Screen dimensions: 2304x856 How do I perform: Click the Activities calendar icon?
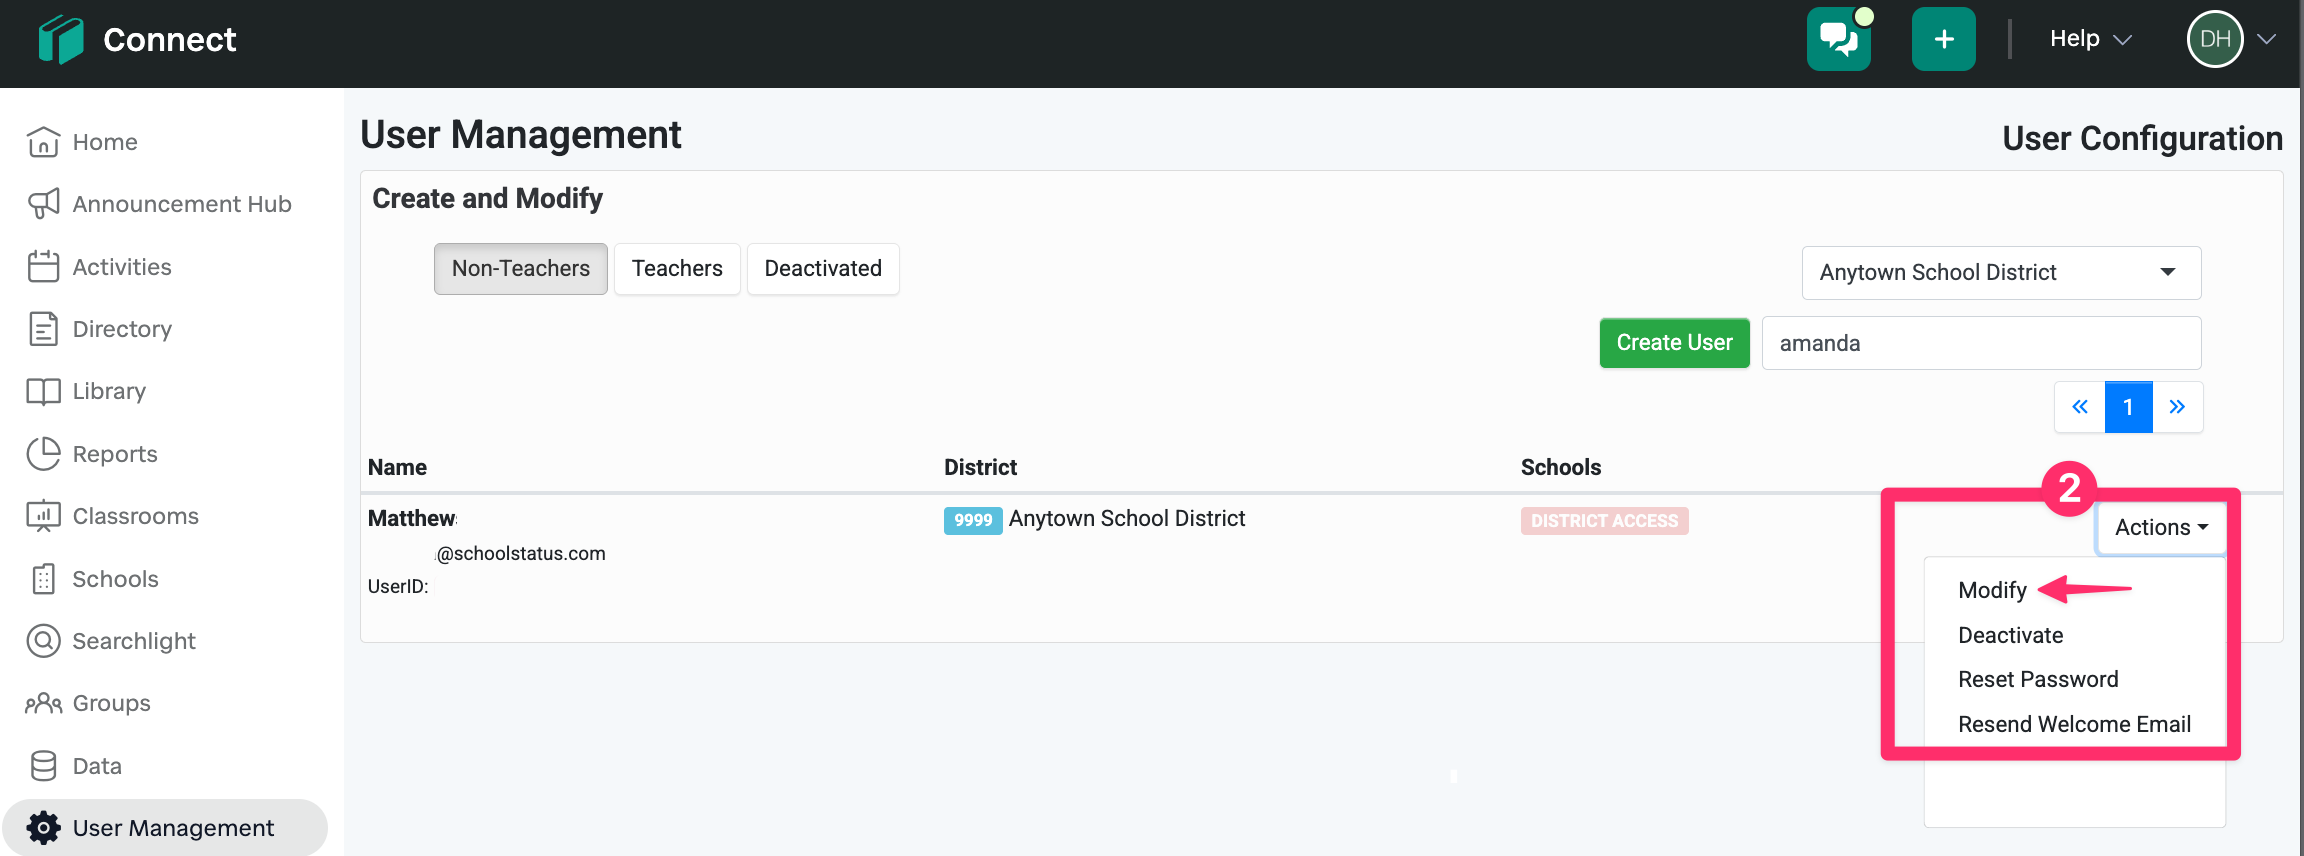[43, 267]
